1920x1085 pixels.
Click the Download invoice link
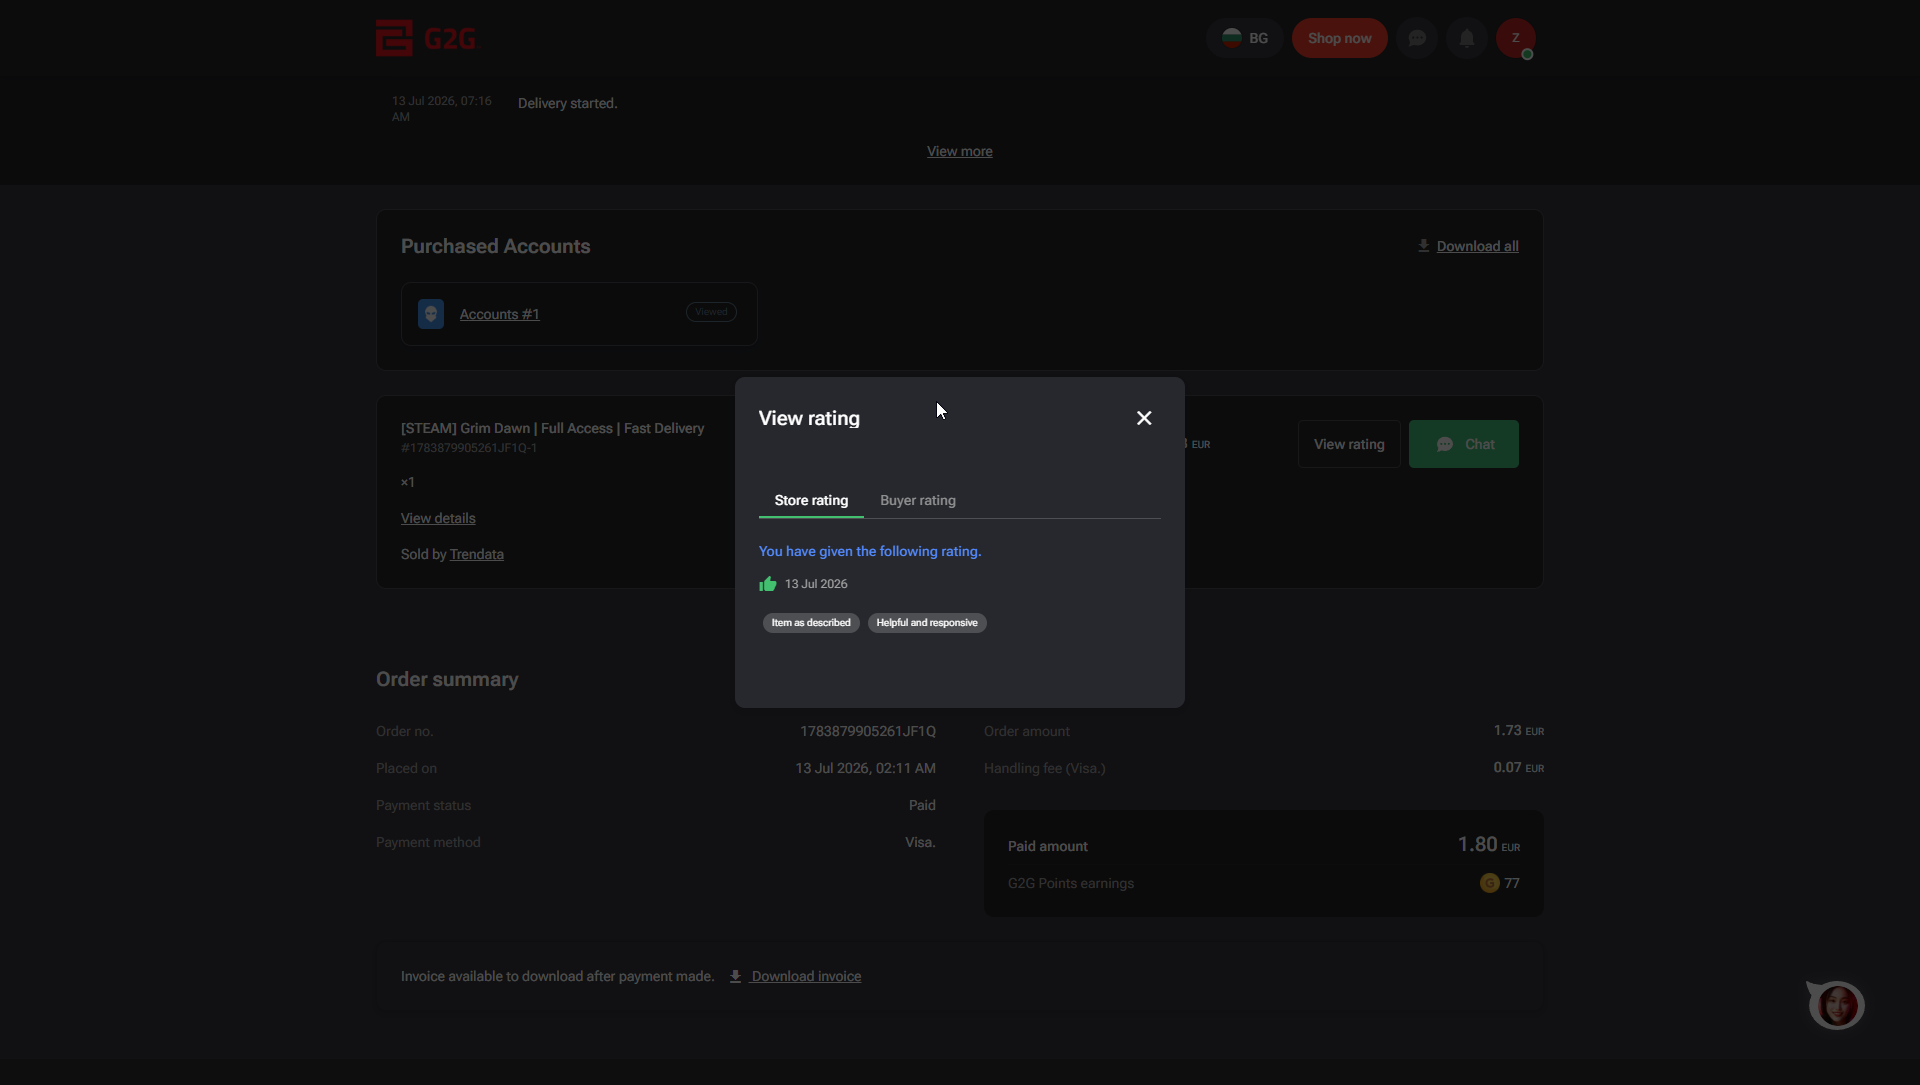click(806, 976)
